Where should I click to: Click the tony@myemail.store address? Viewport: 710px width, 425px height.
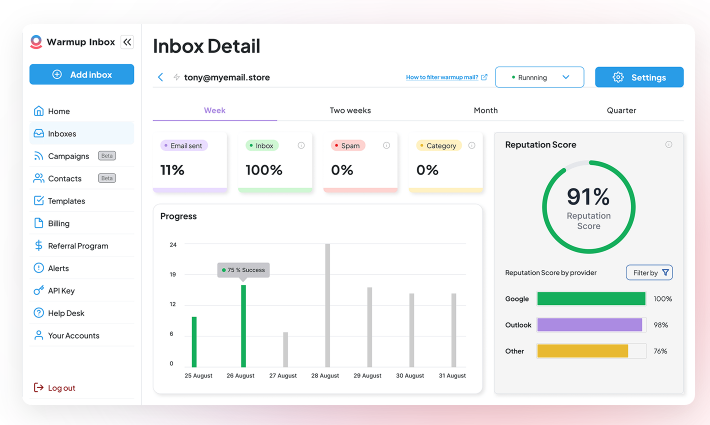click(227, 77)
